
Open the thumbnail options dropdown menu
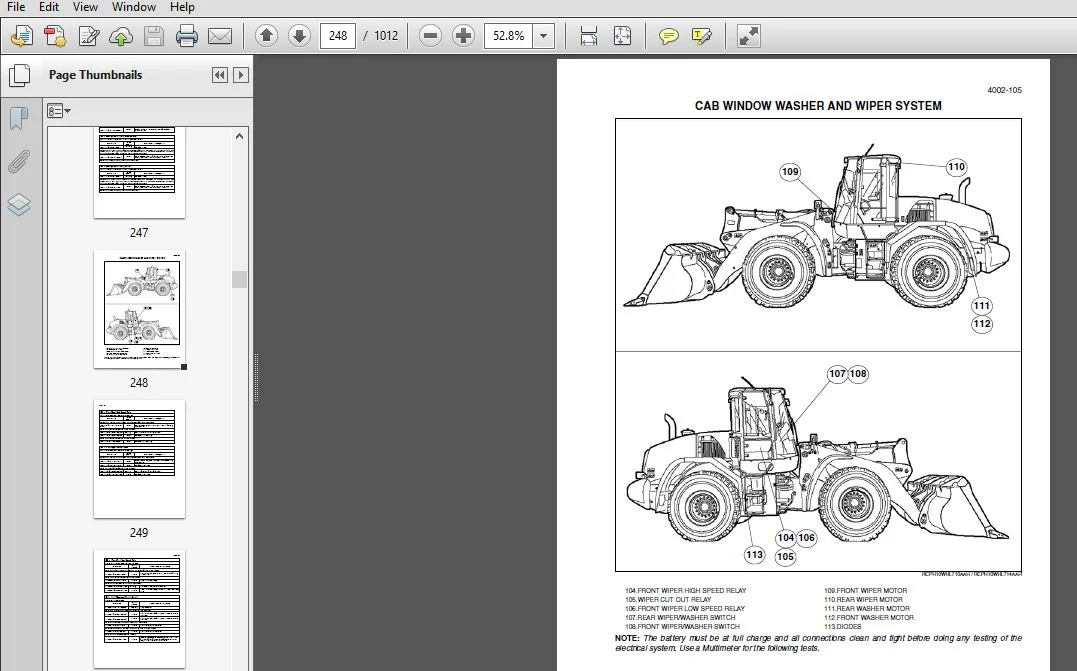pos(59,111)
